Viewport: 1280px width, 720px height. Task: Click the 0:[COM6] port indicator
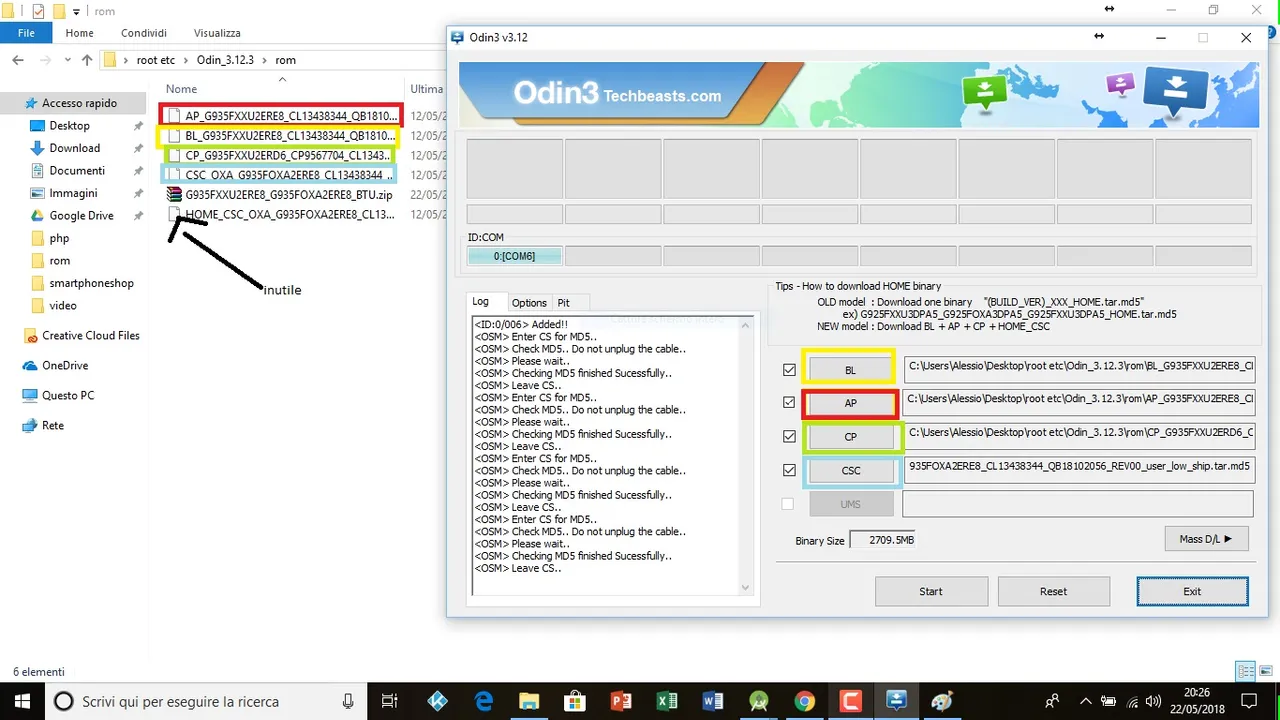(x=514, y=256)
